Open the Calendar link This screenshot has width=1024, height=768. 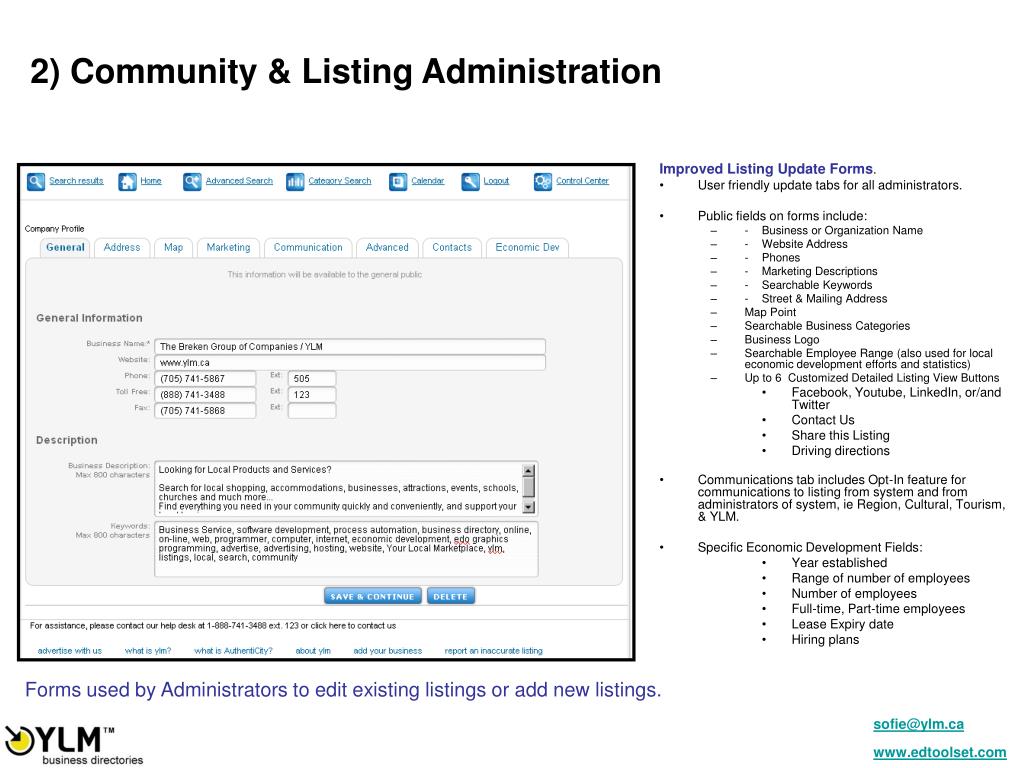(x=428, y=181)
